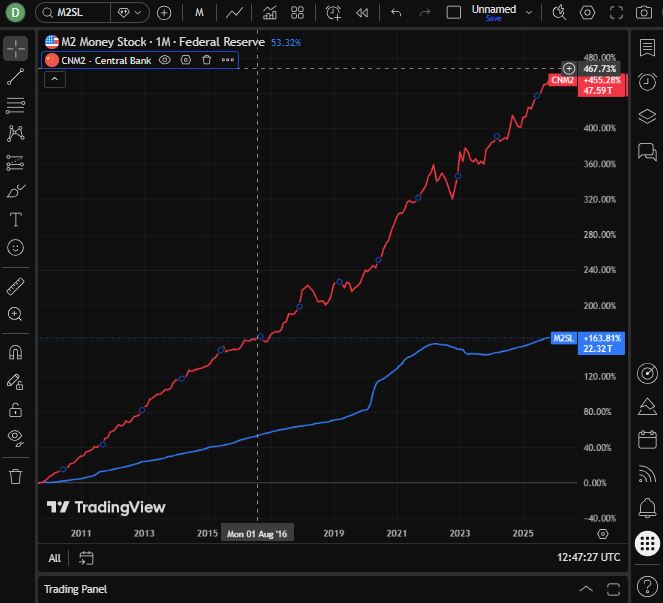Select the All time range

click(55, 558)
